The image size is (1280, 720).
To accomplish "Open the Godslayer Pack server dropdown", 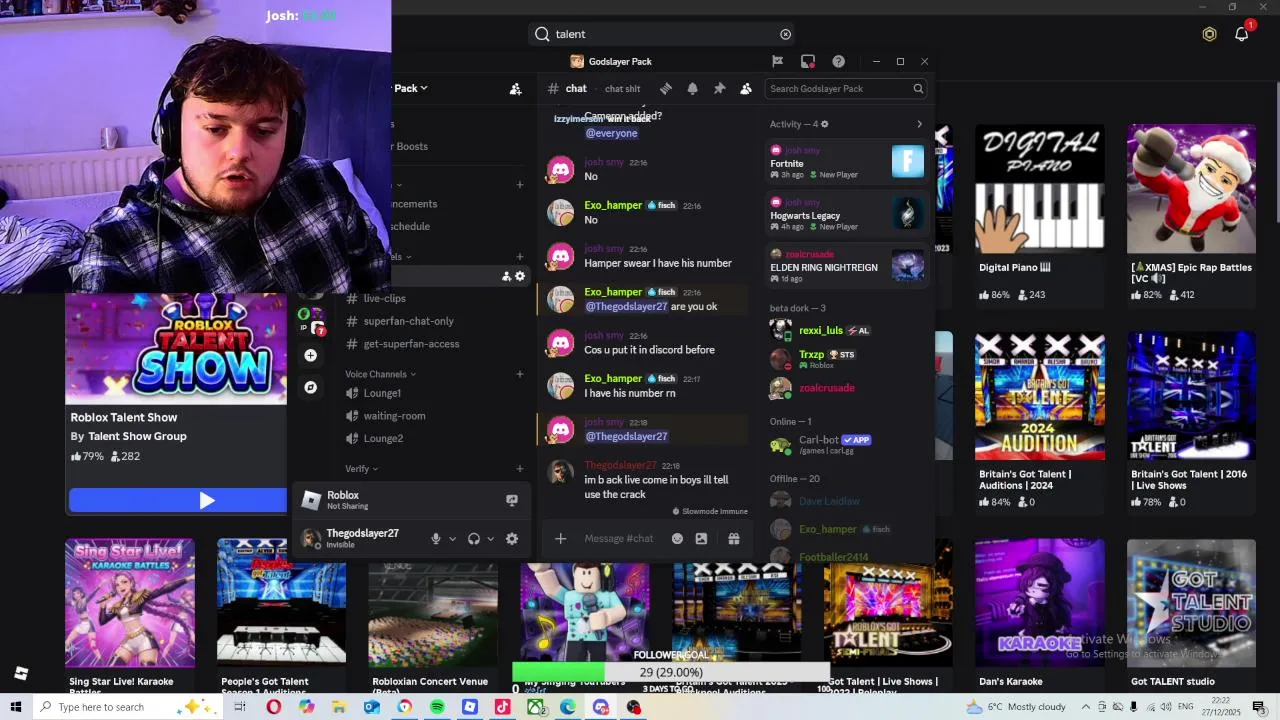I will 411,88.
